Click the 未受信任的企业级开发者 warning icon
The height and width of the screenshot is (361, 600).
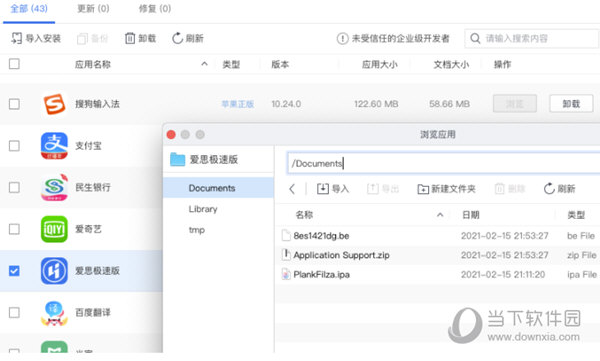tap(342, 38)
